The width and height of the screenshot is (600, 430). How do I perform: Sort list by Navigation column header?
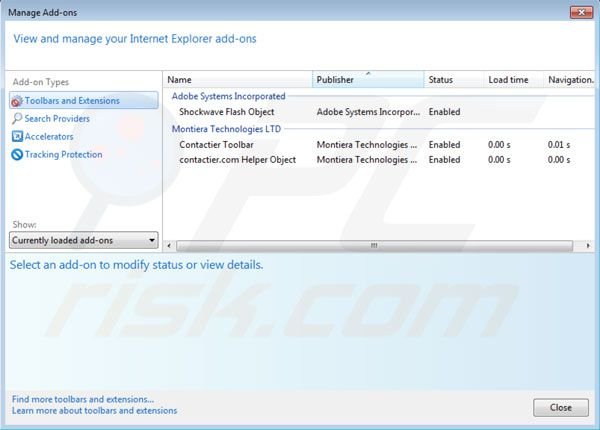coord(569,80)
